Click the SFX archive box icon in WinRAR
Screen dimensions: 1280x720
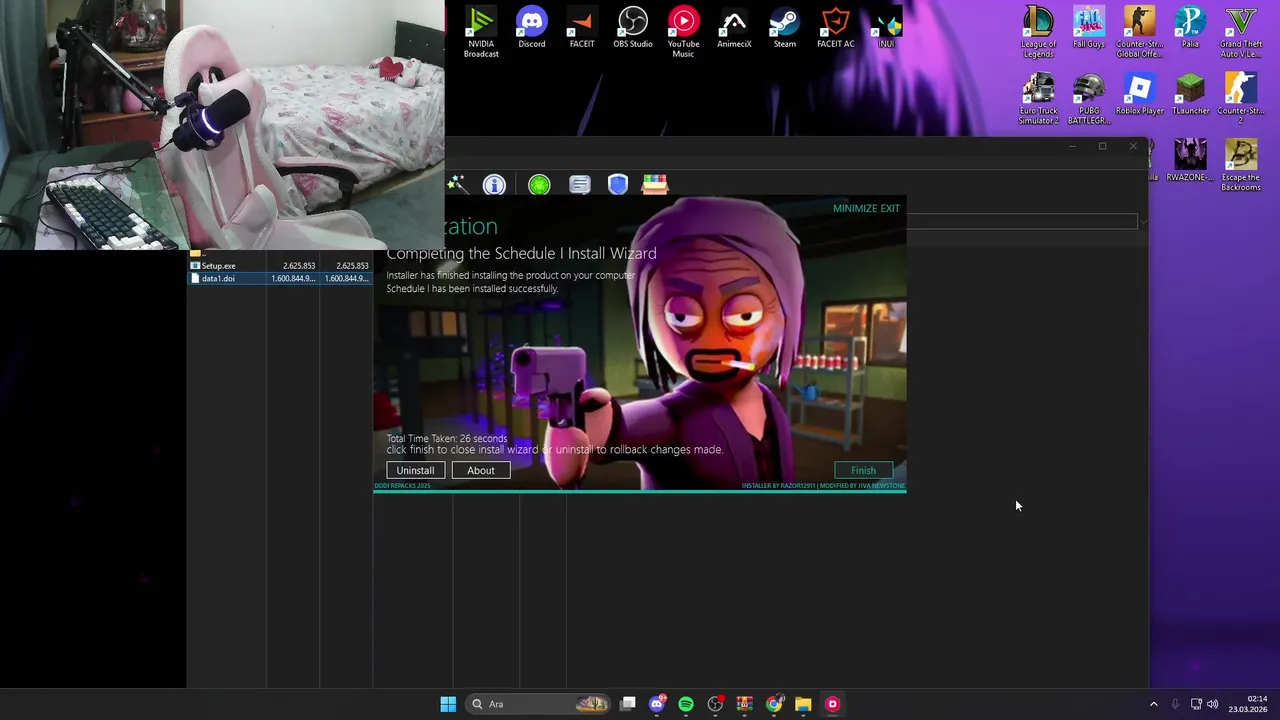pyautogui.click(x=655, y=184)
